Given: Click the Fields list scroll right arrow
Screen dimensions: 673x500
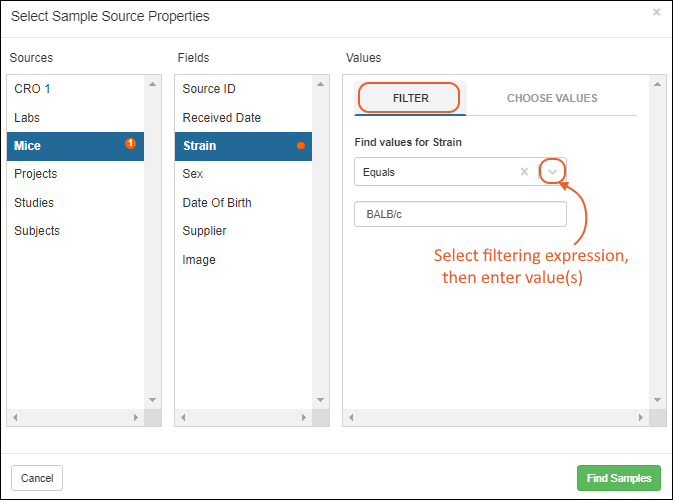Looking at the screenshot, I should [303, 417].
